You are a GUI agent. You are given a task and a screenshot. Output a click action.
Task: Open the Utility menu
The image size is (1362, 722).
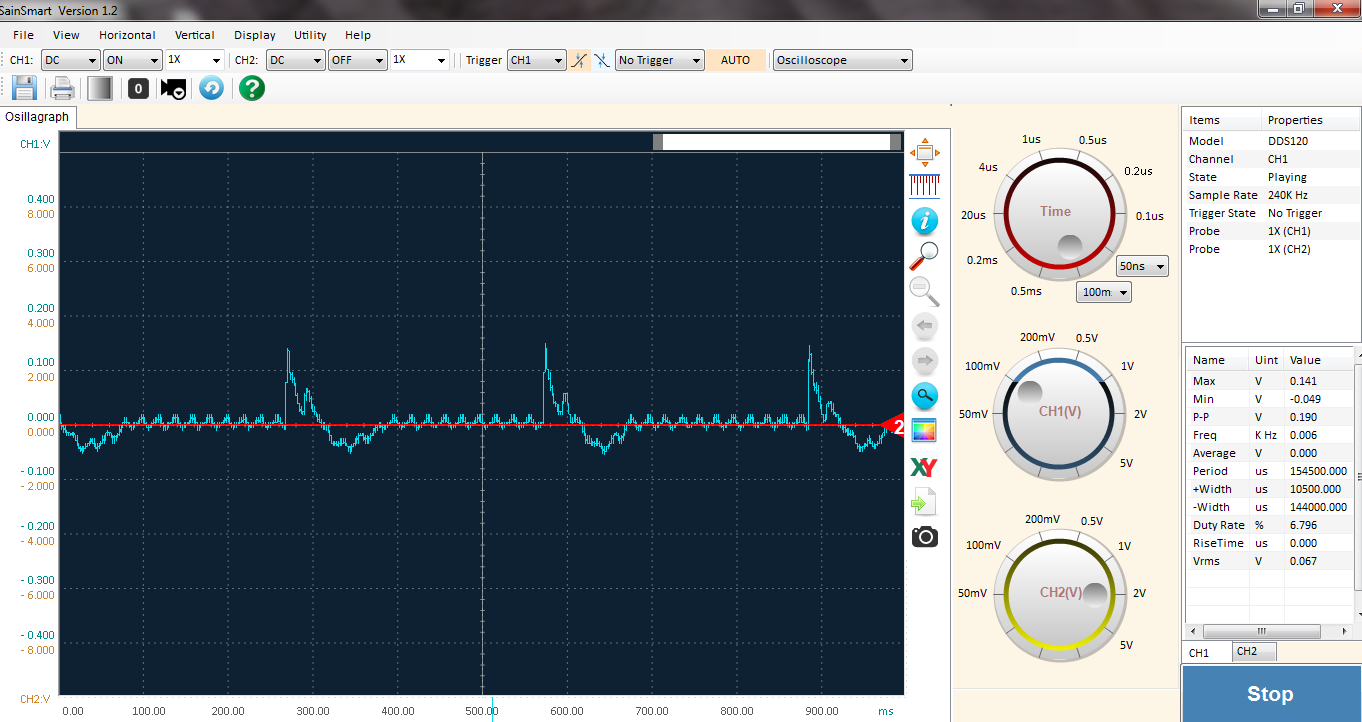tap(310, 35)
